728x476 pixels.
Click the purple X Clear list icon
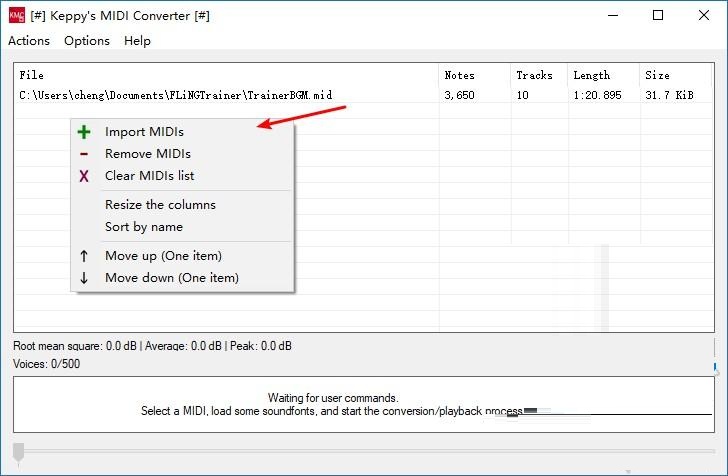84,176
